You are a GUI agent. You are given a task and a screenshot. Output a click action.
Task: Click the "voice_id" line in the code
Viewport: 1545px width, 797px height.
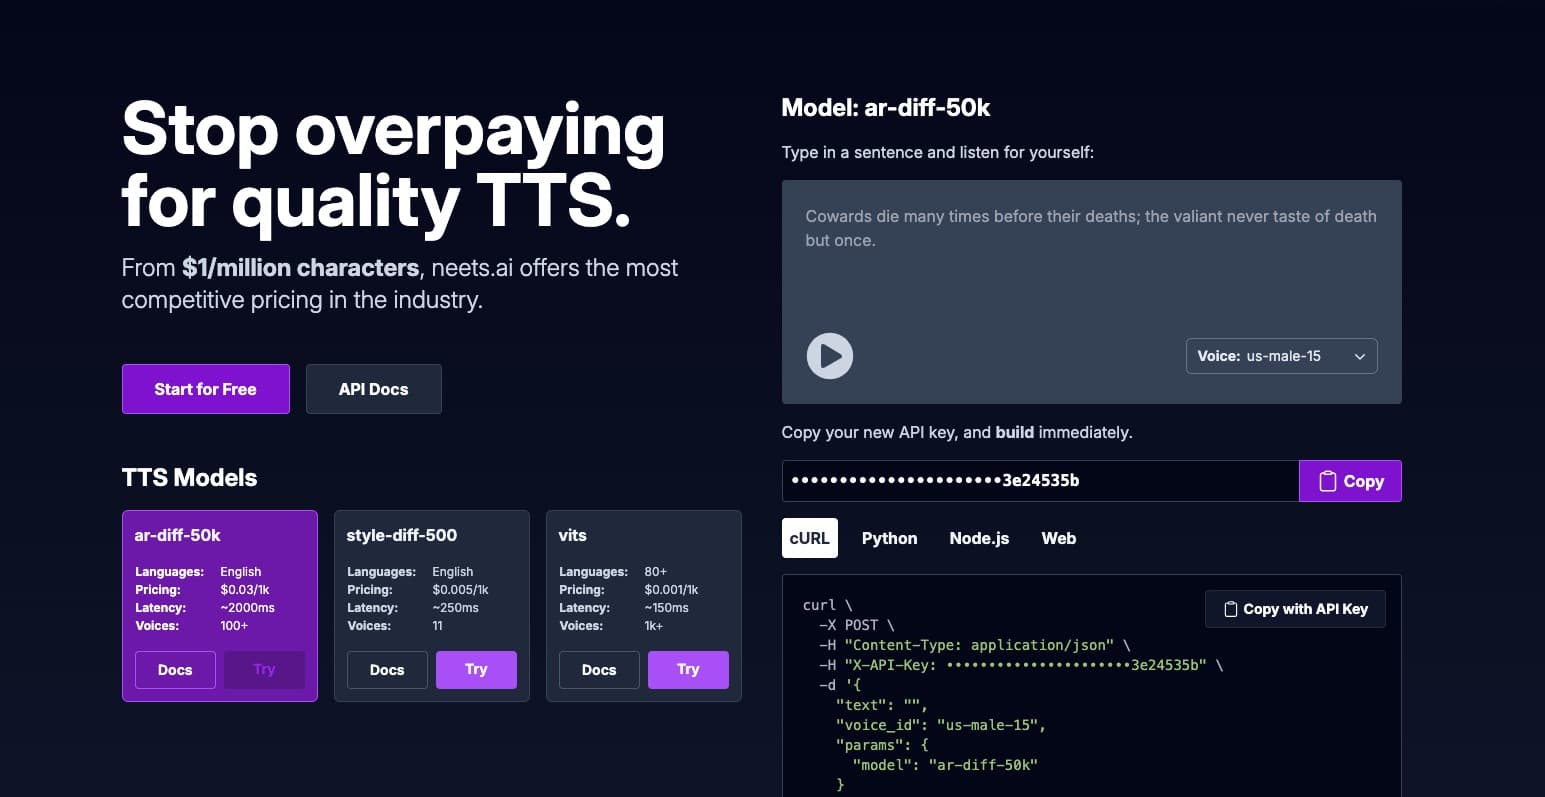point(940,725)
